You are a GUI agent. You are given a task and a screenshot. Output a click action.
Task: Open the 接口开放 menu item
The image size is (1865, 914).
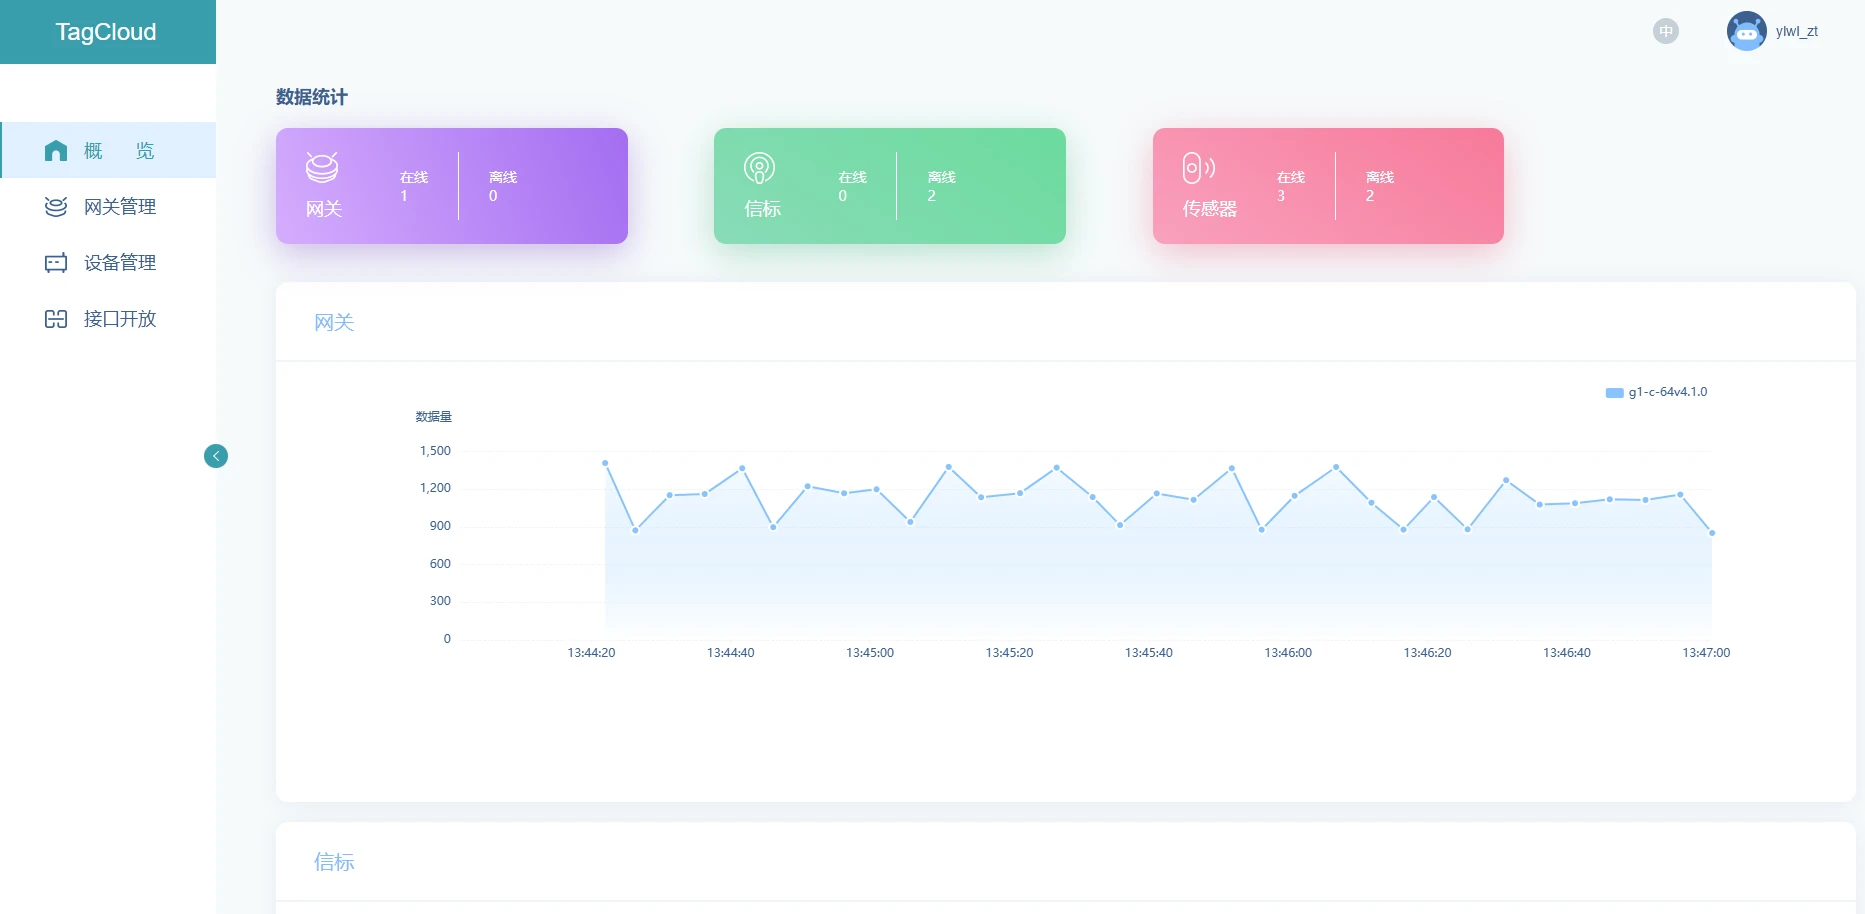point(108,319)
